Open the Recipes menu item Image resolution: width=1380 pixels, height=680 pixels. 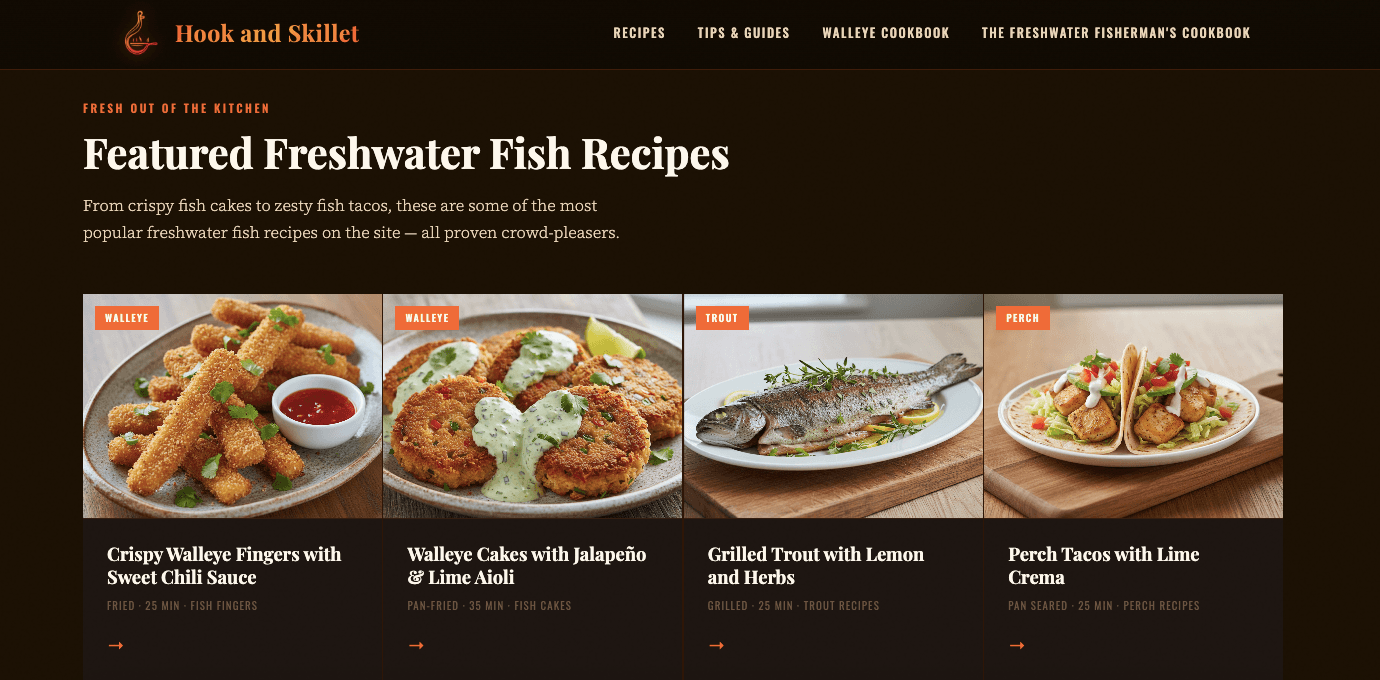coord(639,33)
